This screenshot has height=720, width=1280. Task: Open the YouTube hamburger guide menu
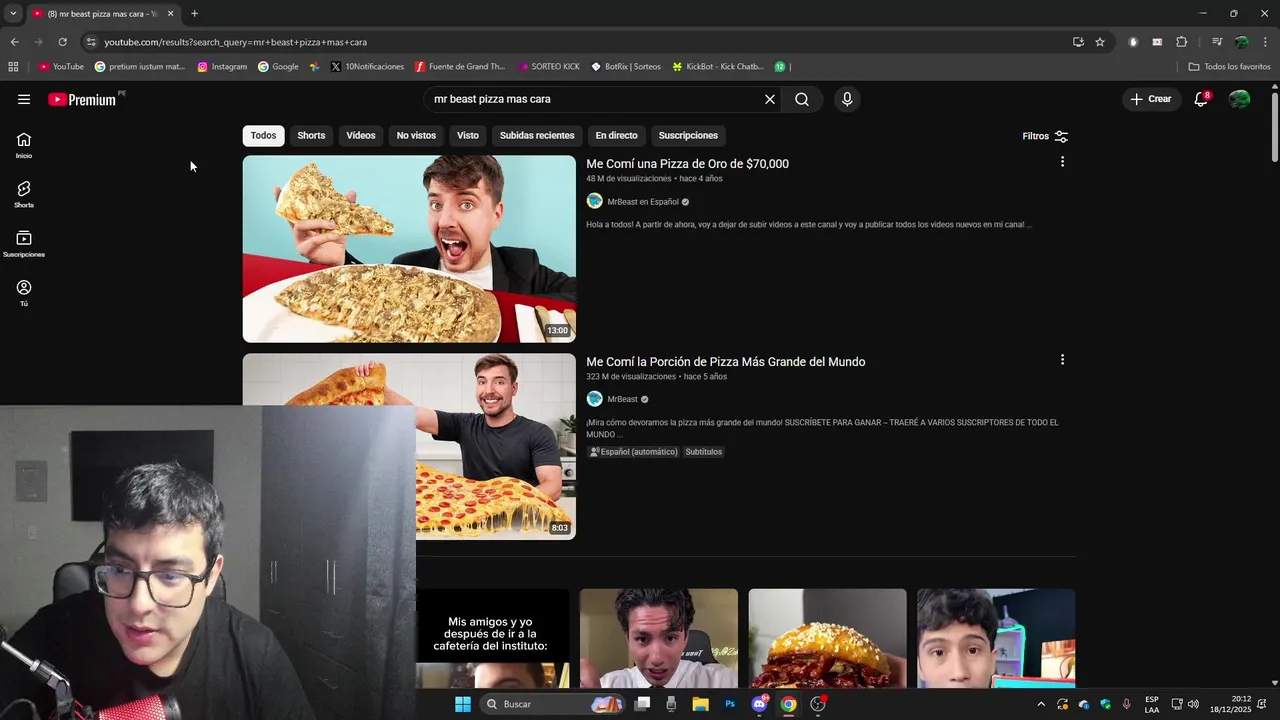(24, 99)
